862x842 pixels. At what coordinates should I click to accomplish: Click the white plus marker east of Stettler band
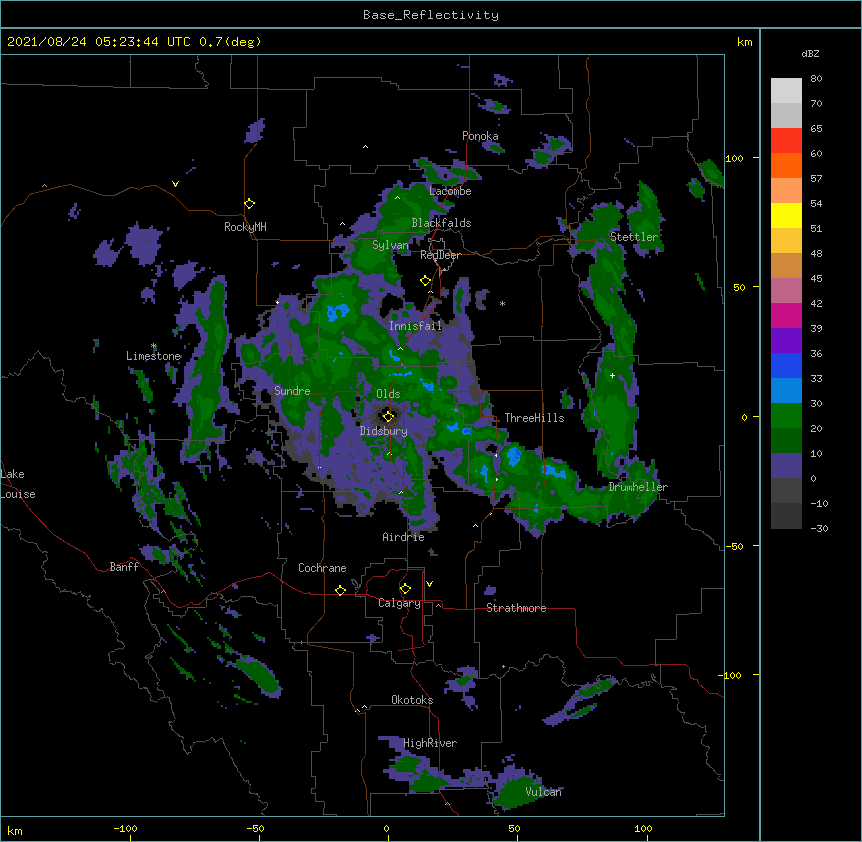612,375
